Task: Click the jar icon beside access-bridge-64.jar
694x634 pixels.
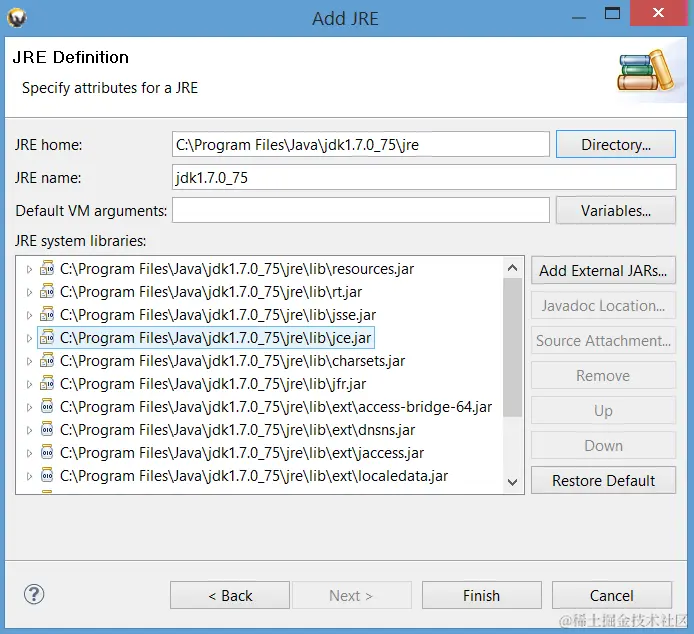Action: 47,406
